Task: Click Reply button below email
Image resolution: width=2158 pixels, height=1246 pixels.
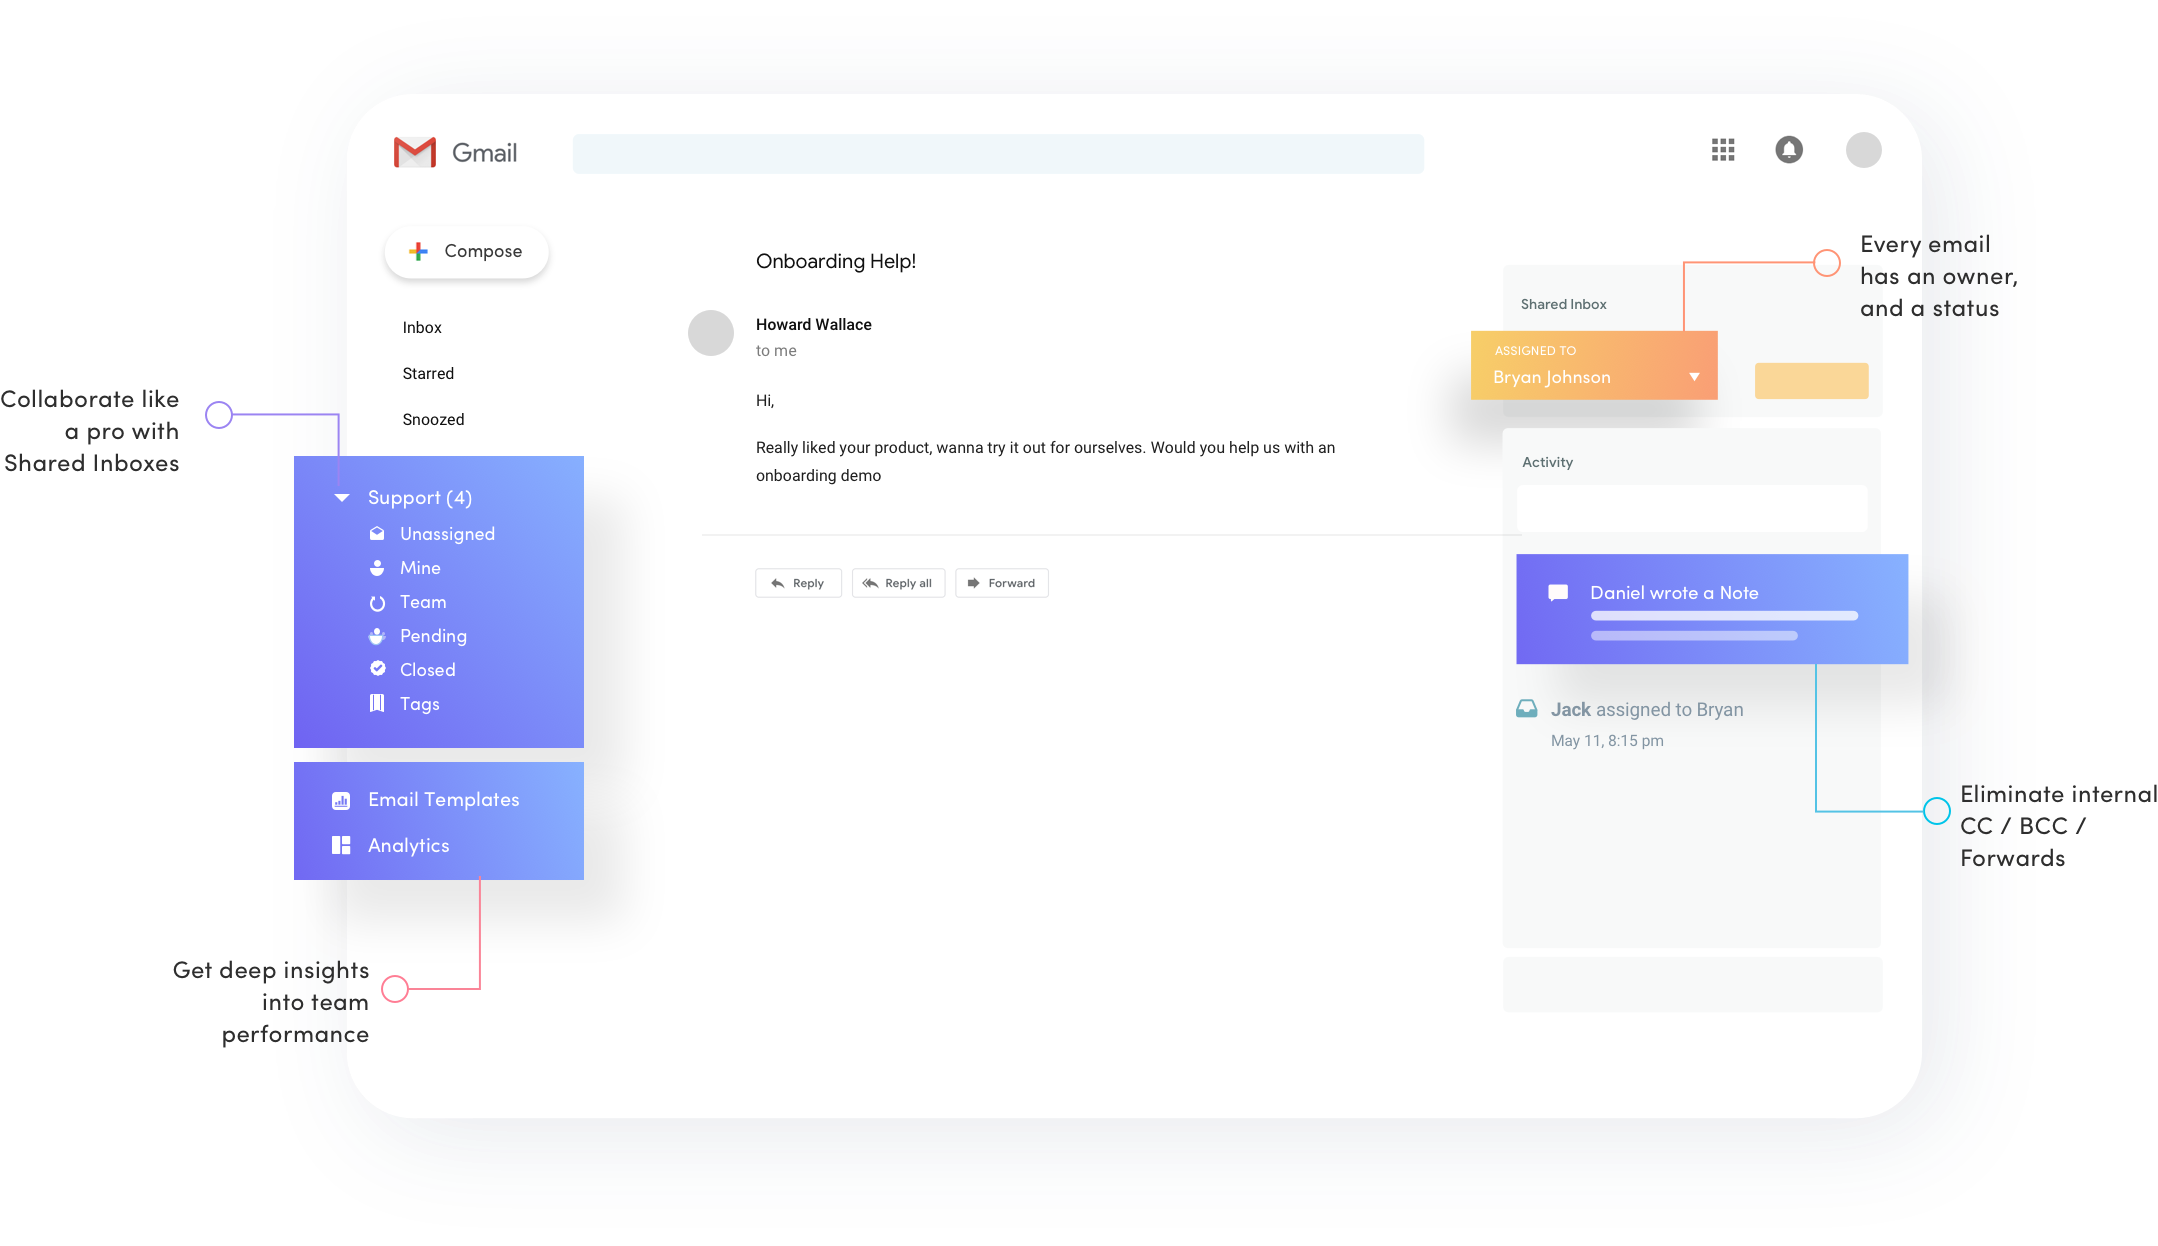Action: tap(798, 583)
